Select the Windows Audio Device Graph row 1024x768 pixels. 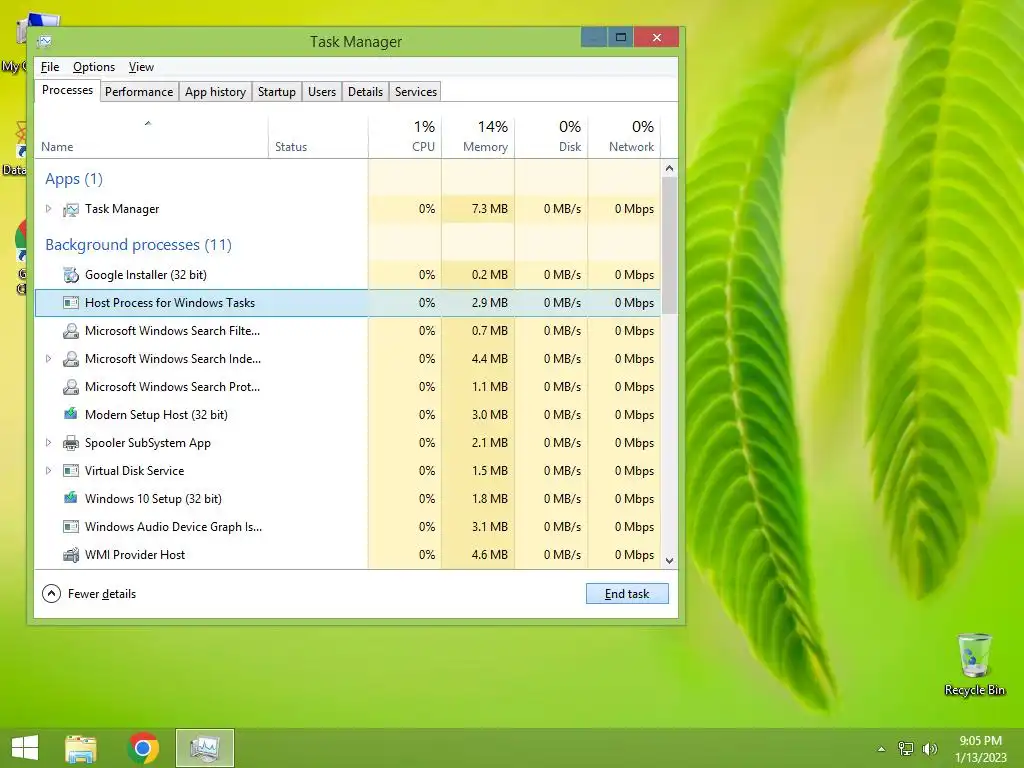coord(347,527)
